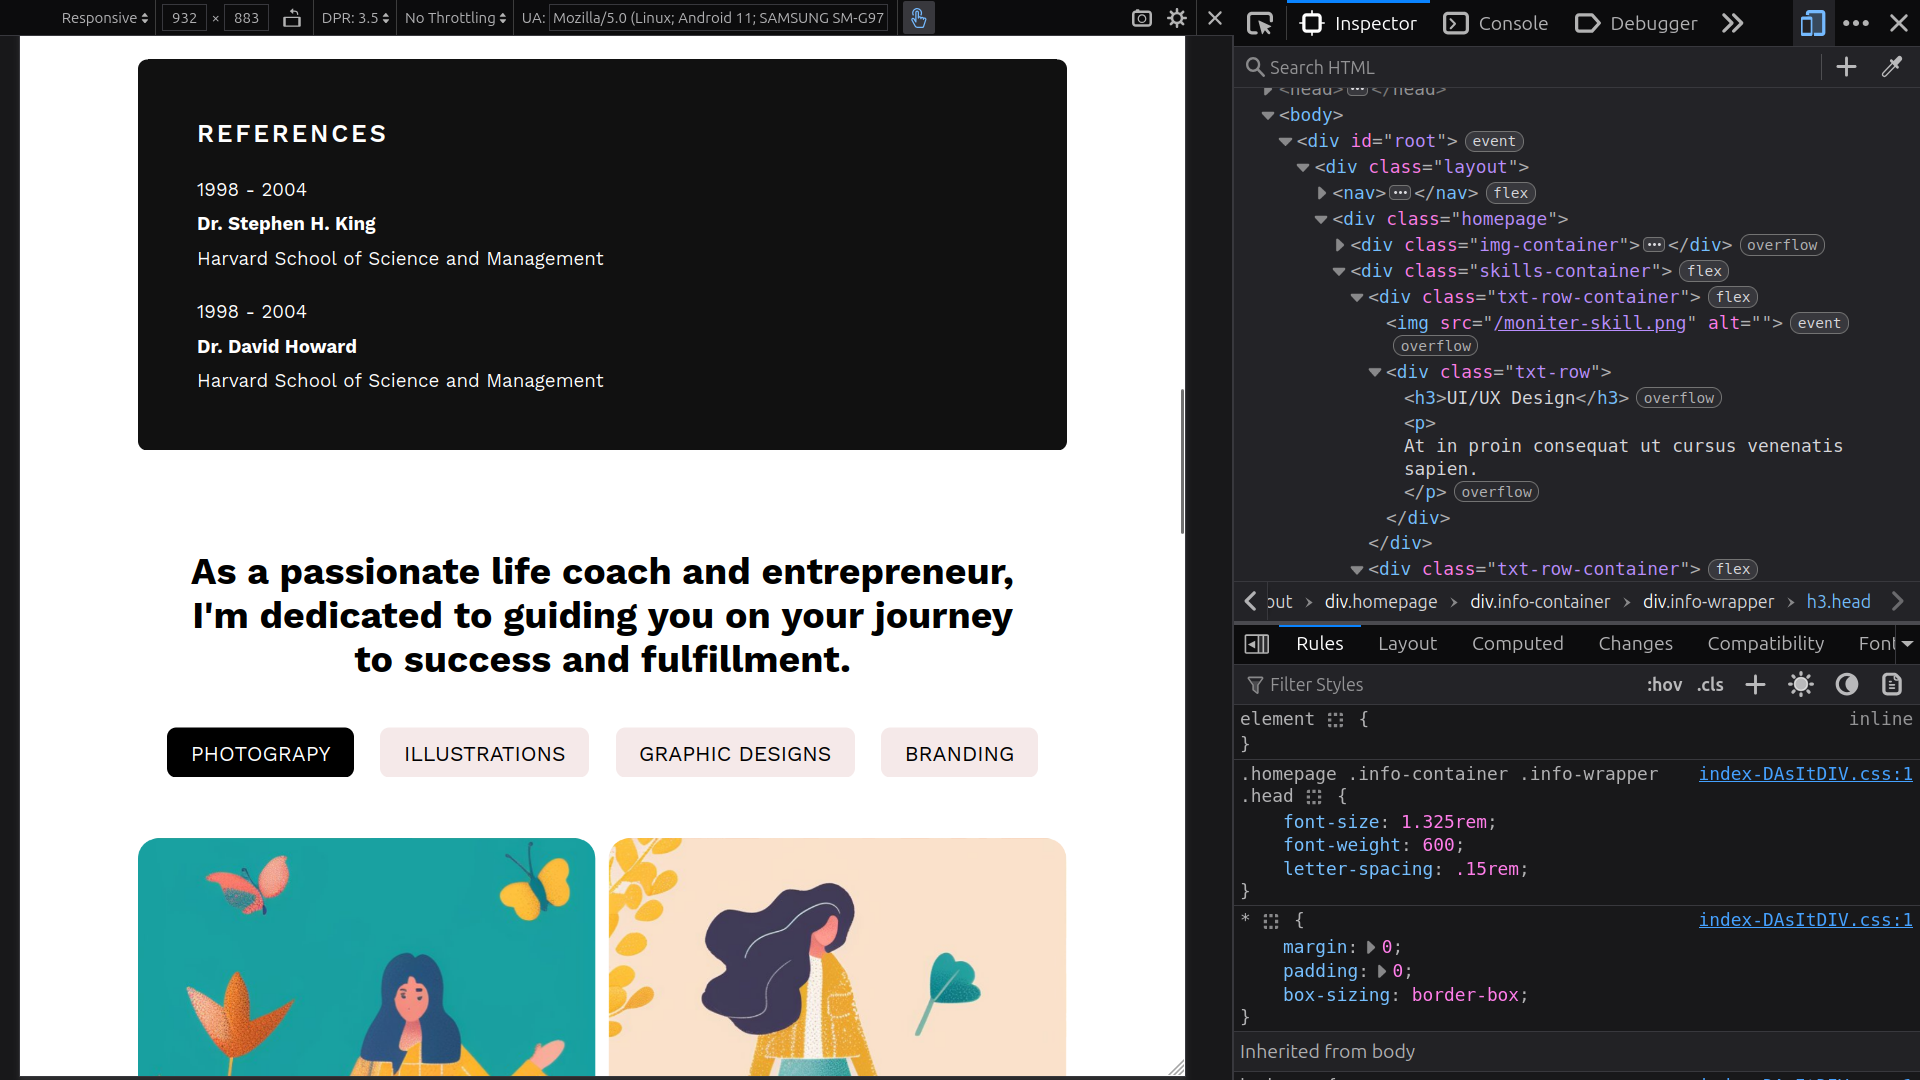Open the No Throttling dropdown
1920x1080 pixels.
455,18
